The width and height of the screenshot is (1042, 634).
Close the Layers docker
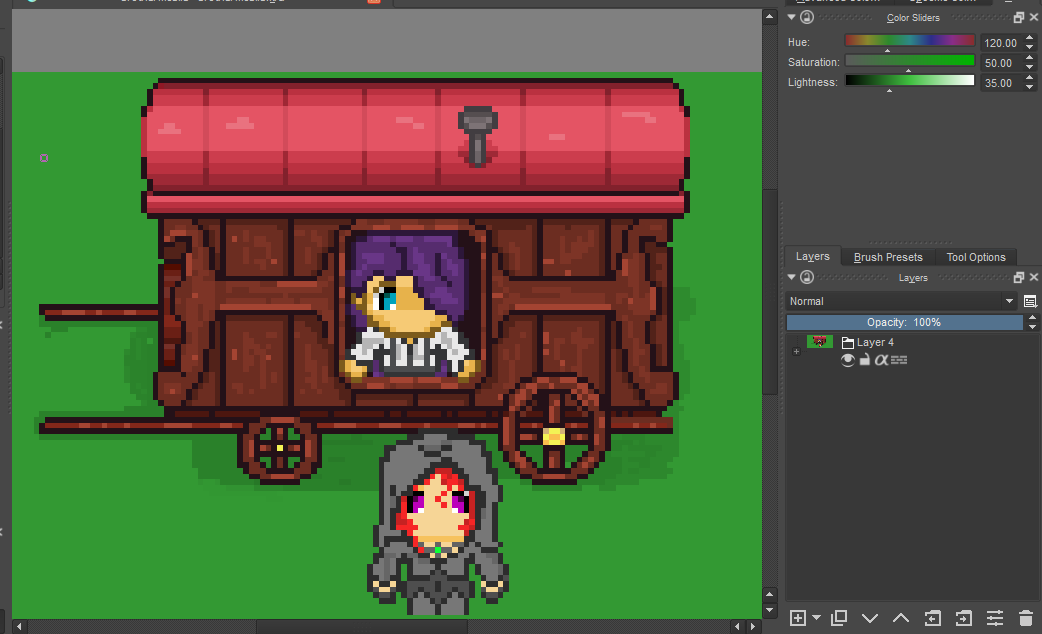(1033, 277)
